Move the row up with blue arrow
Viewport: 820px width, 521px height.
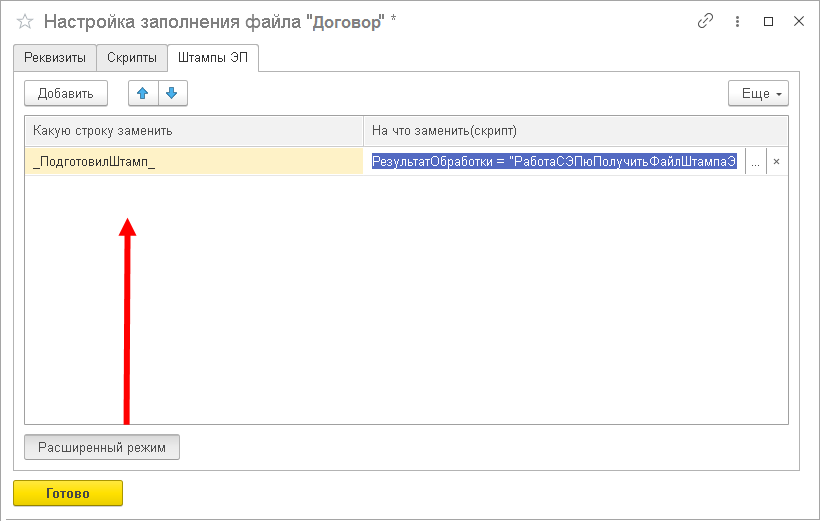tap(143, 93)
